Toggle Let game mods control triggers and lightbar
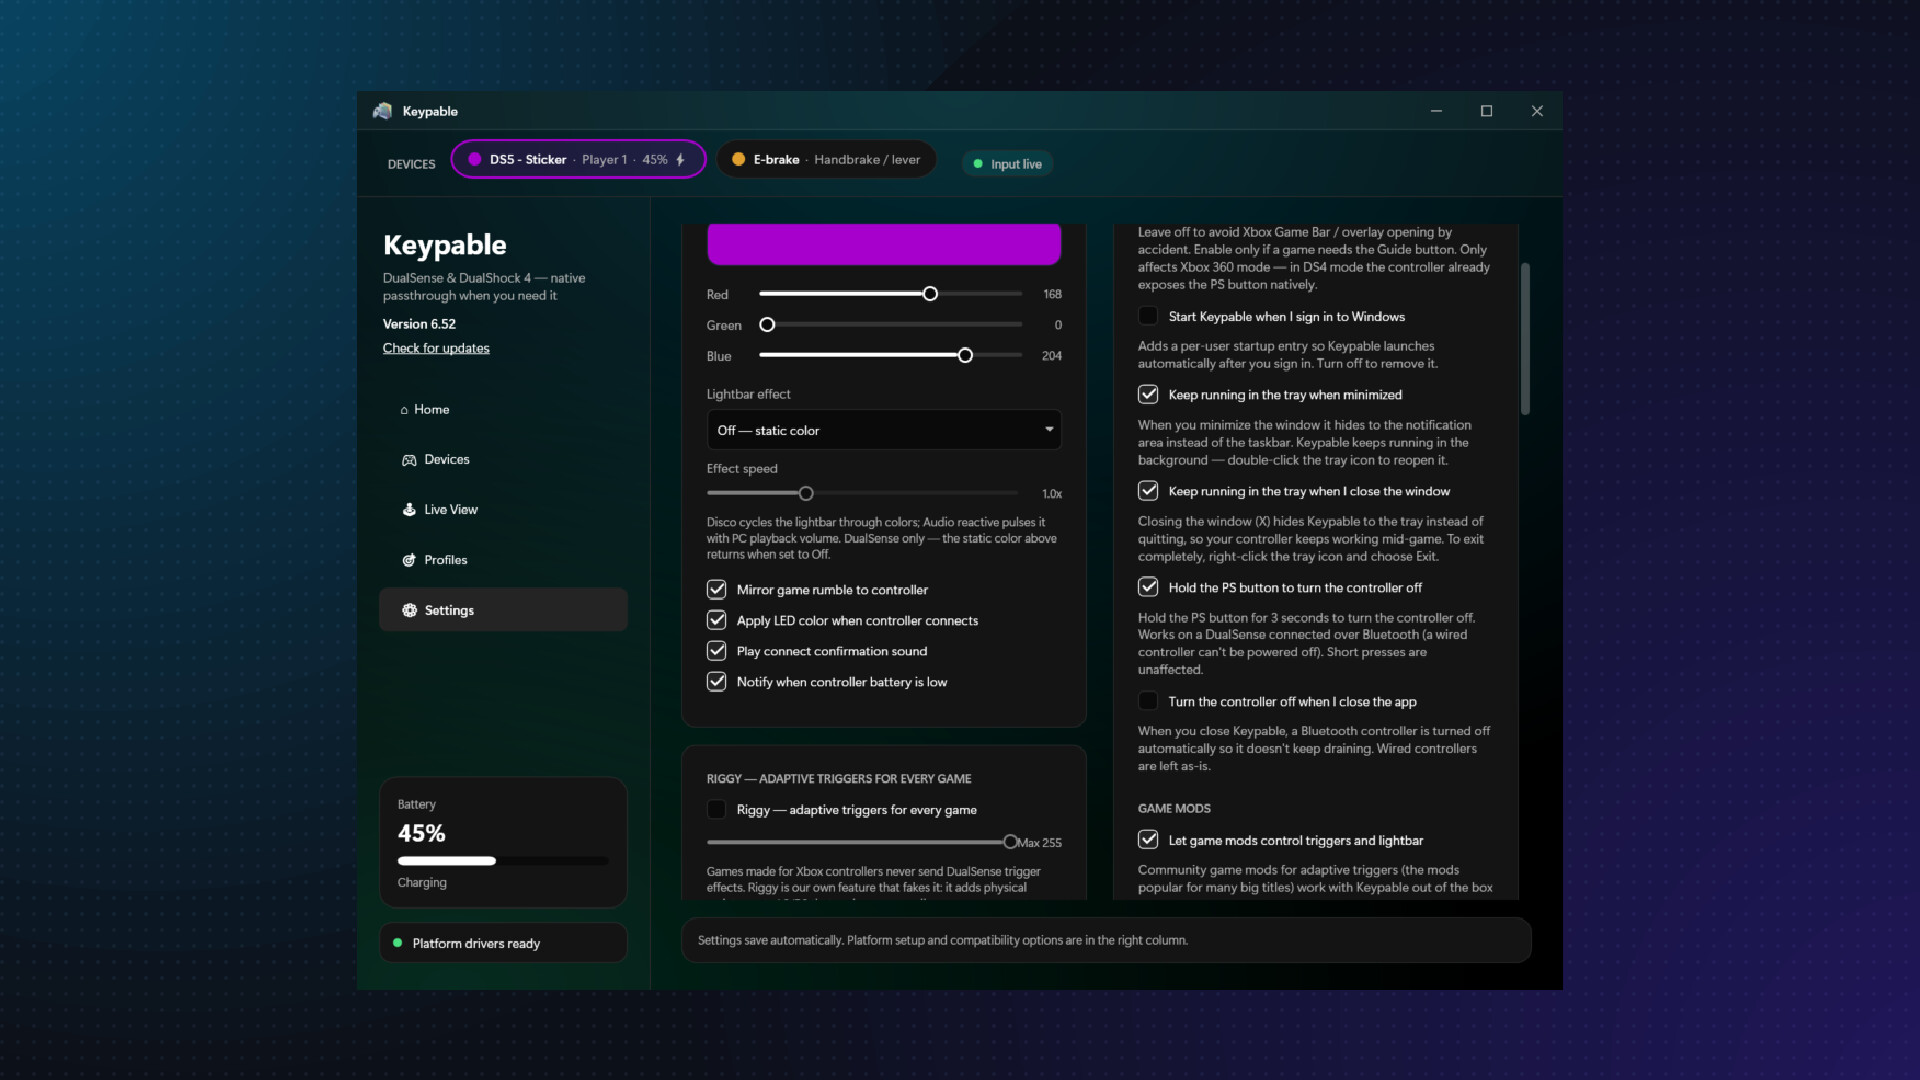Image resolution: width=1920 pixels, height=1080 pixels. [x=1148, y=840]
